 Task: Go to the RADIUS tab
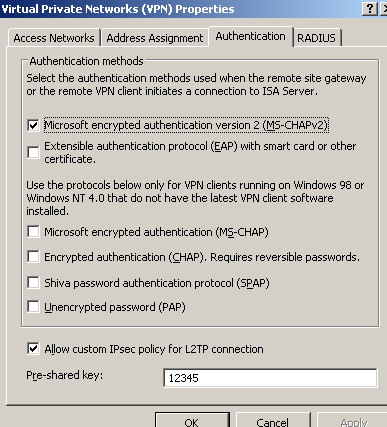[316, 38]
